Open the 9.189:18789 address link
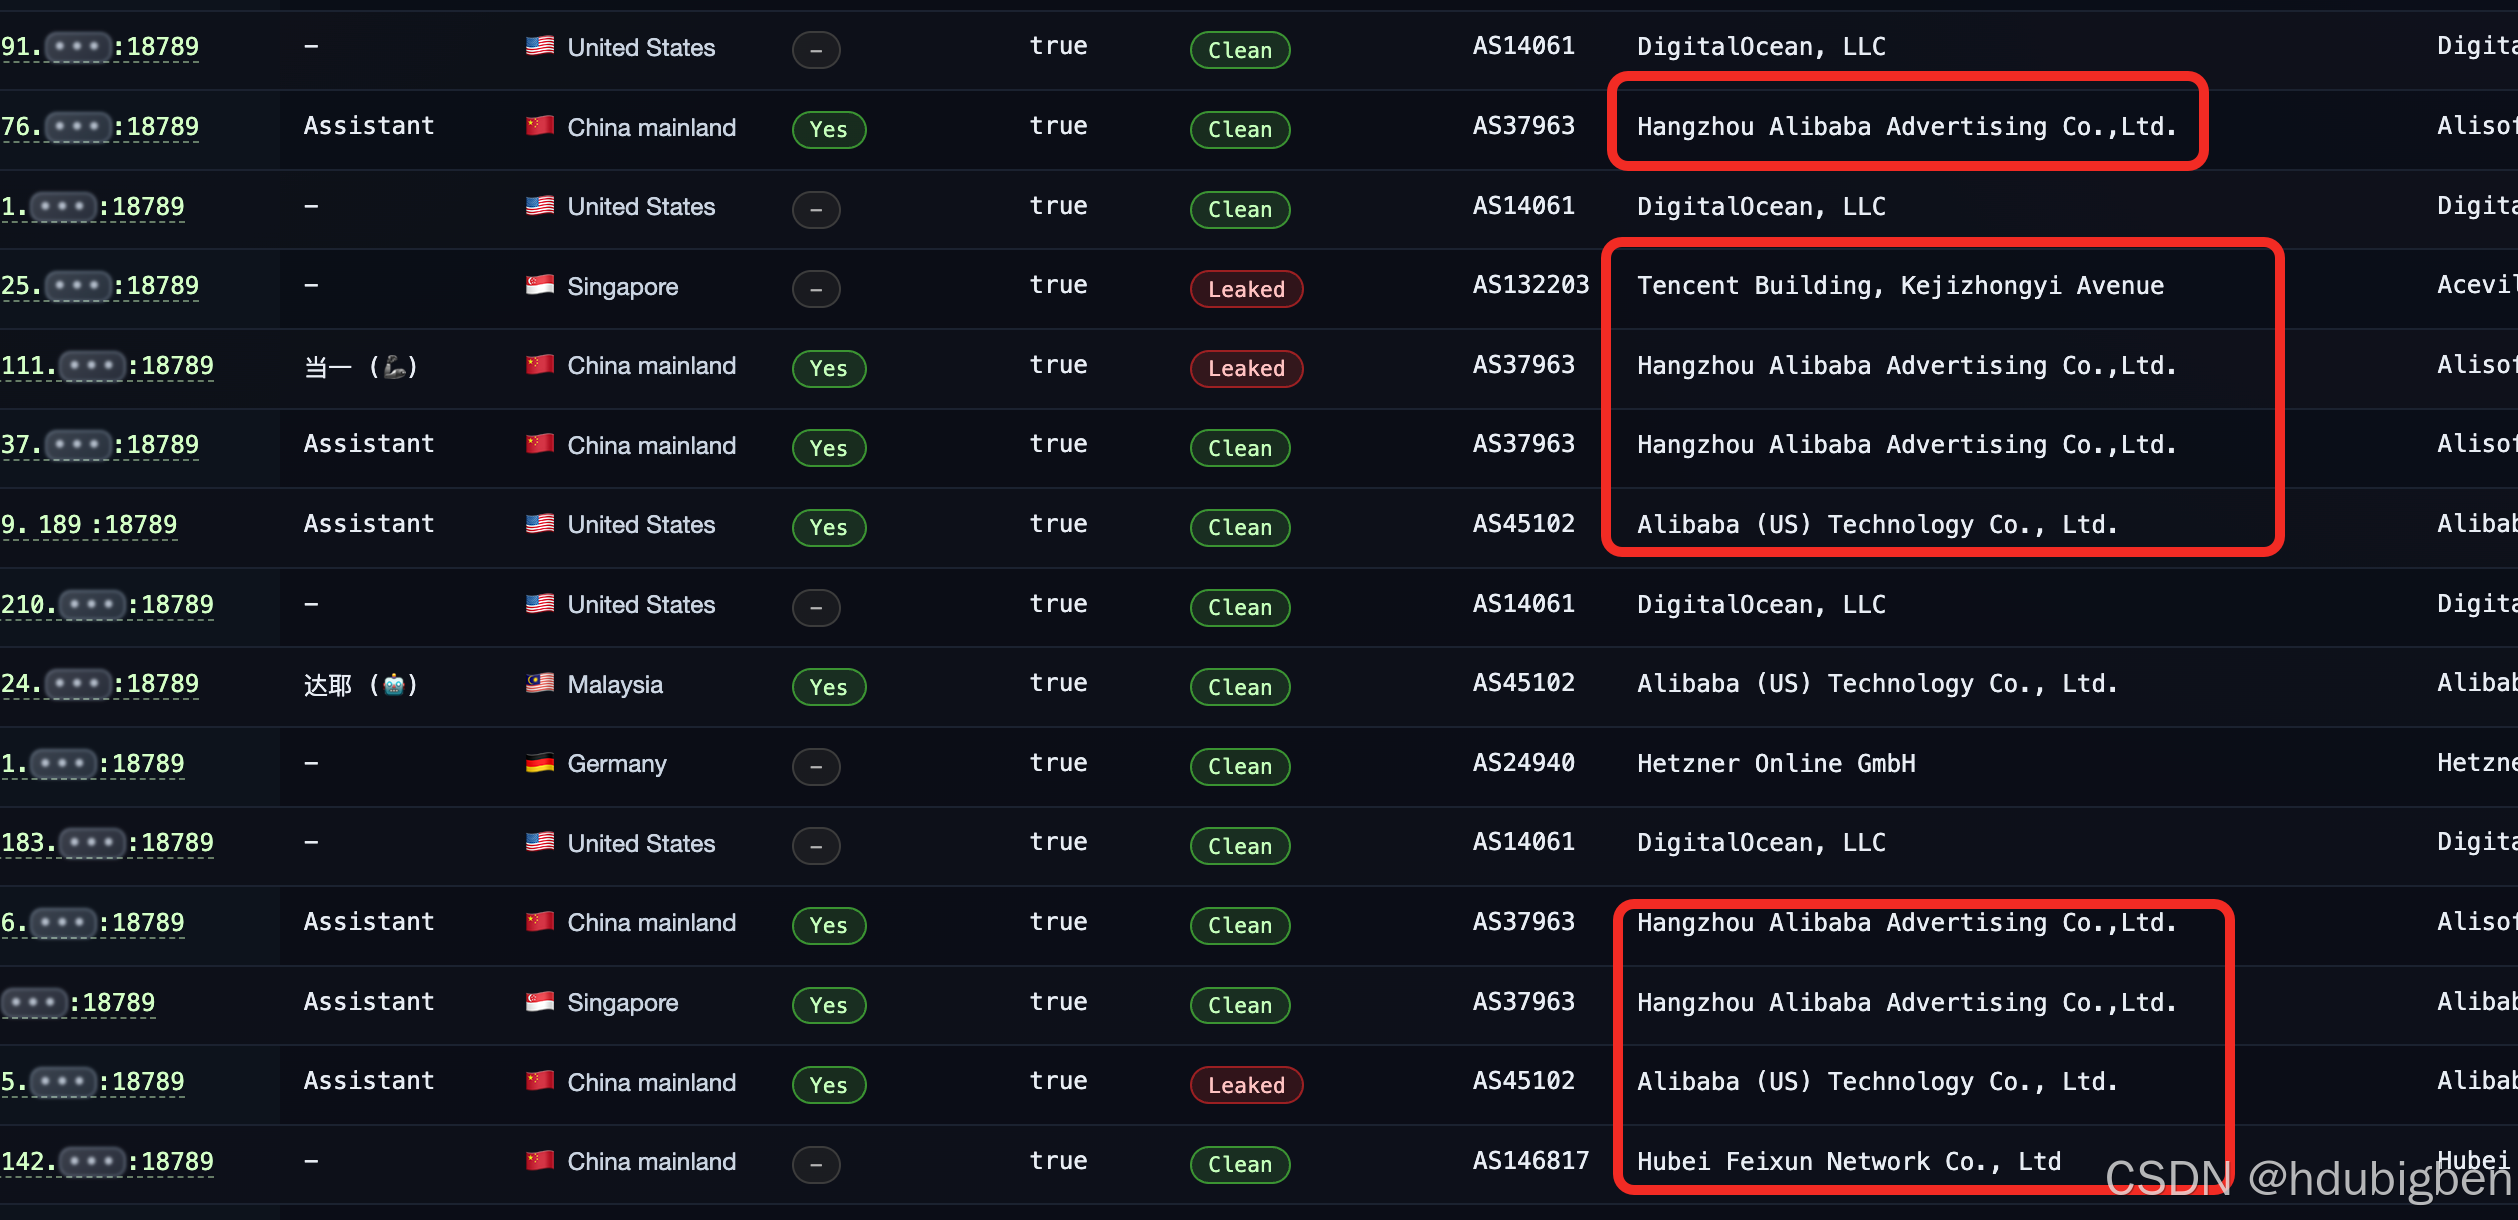2518x1220 pixels. tap(89, 525)
